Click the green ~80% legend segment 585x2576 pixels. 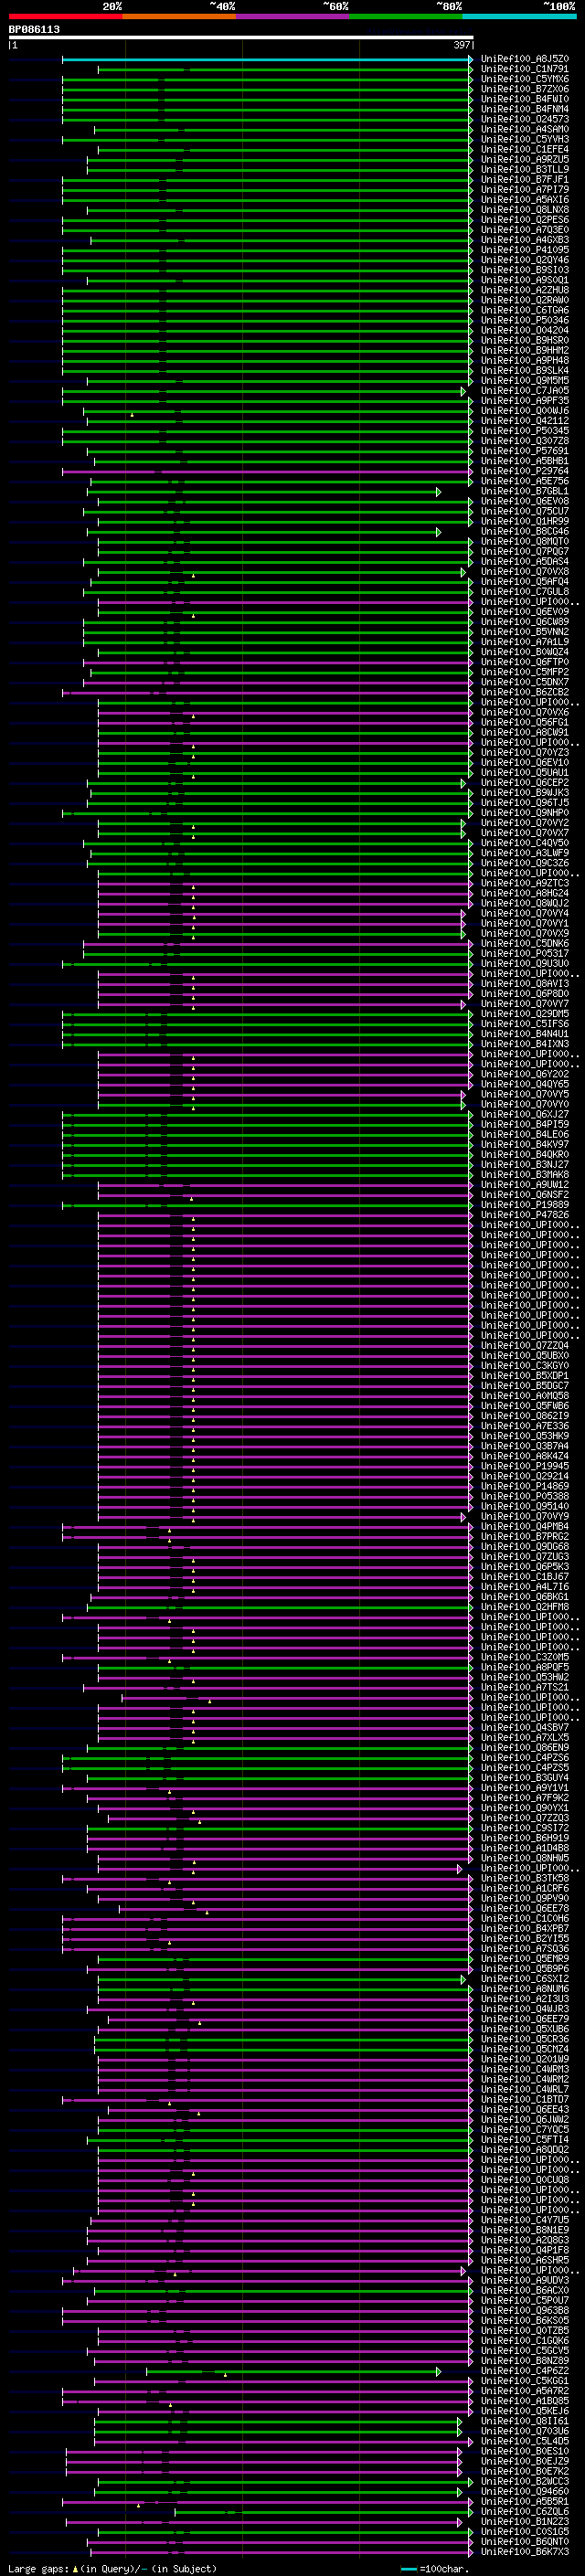pyautogui.click(x=406, y=16)
